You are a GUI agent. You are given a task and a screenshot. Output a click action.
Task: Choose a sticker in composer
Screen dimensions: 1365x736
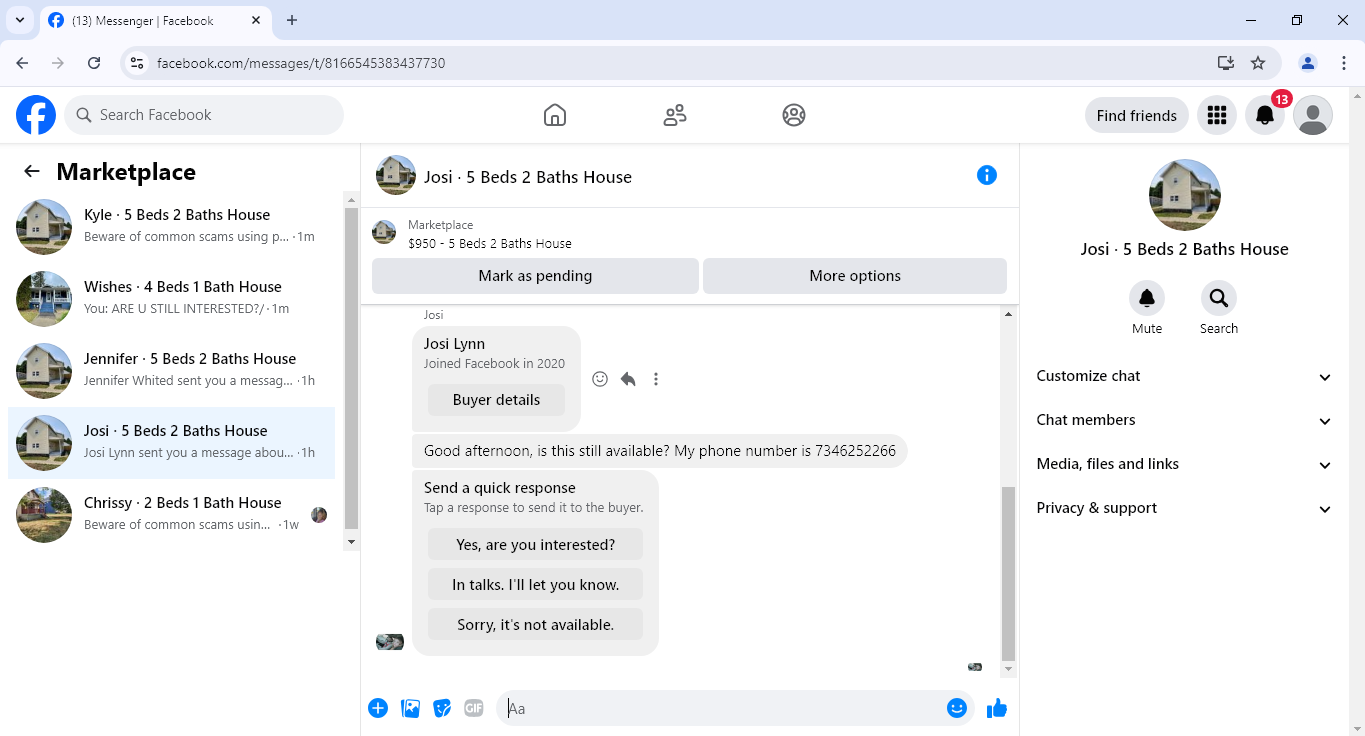point(442,709)
